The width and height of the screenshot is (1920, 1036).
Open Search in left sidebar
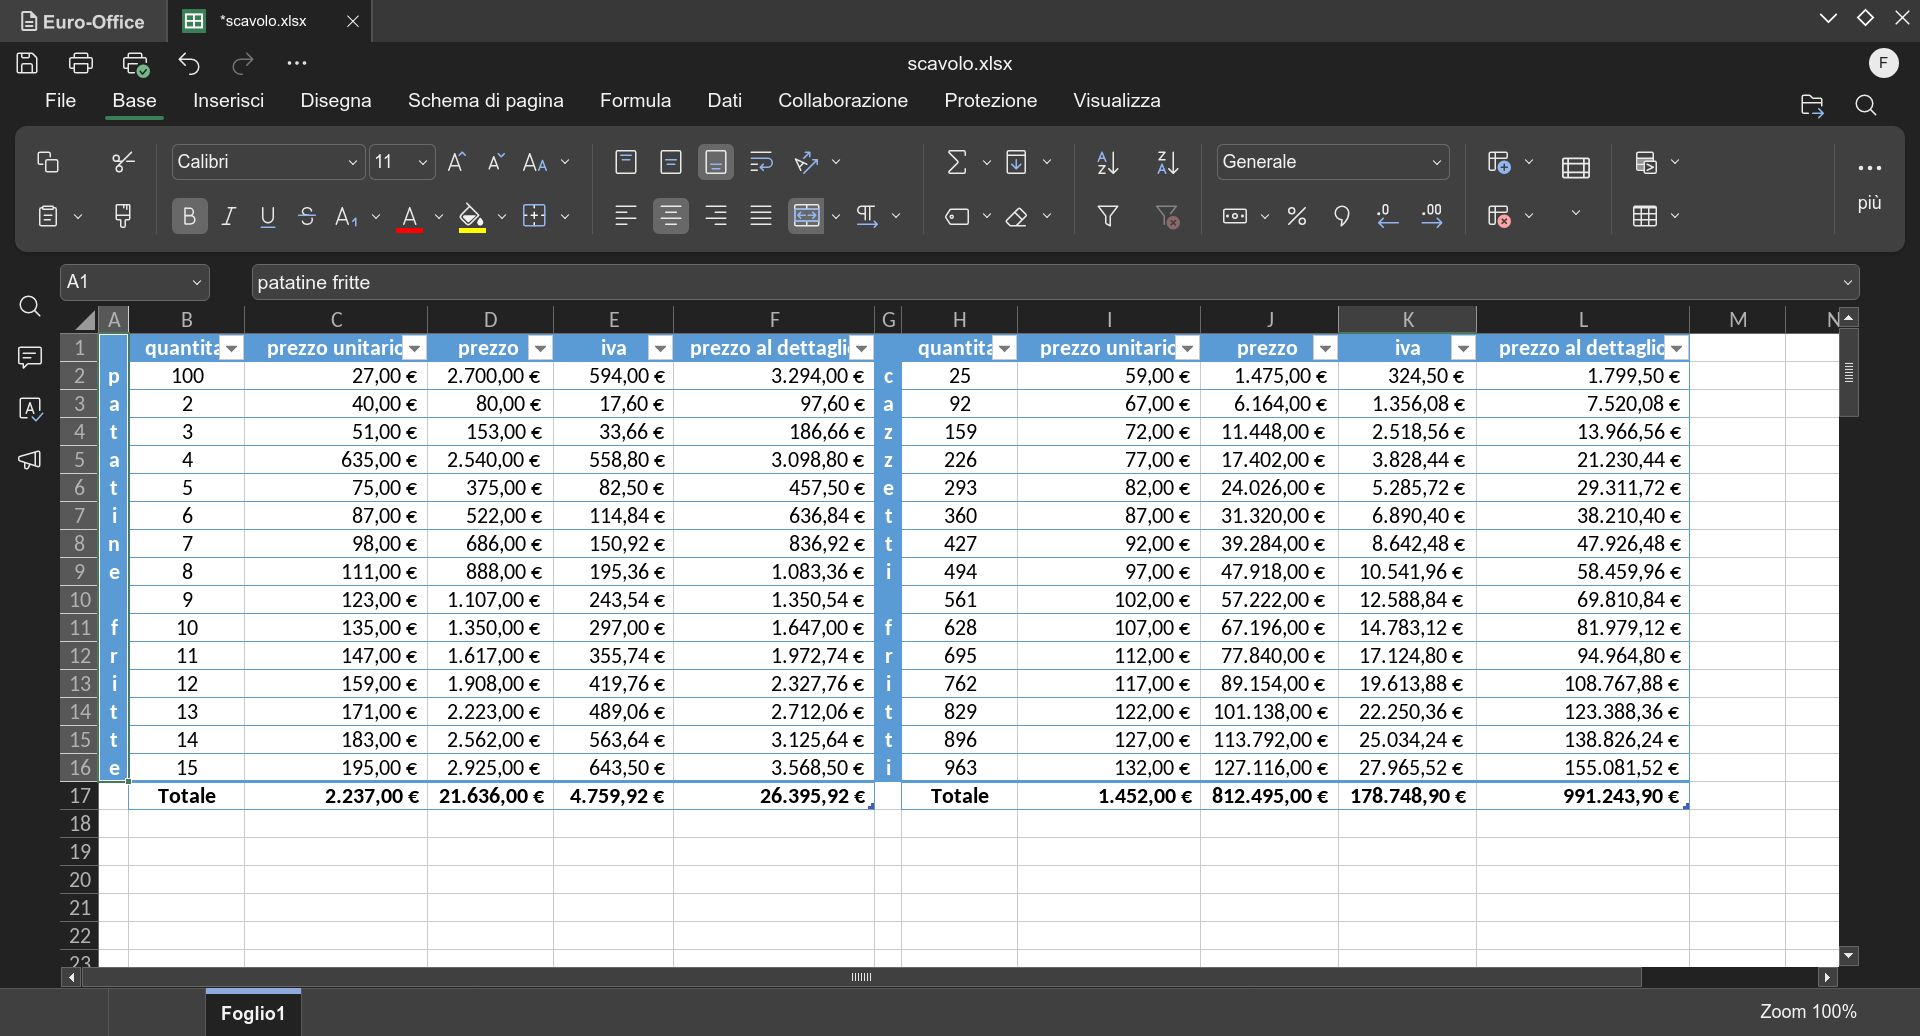(30, 306)
